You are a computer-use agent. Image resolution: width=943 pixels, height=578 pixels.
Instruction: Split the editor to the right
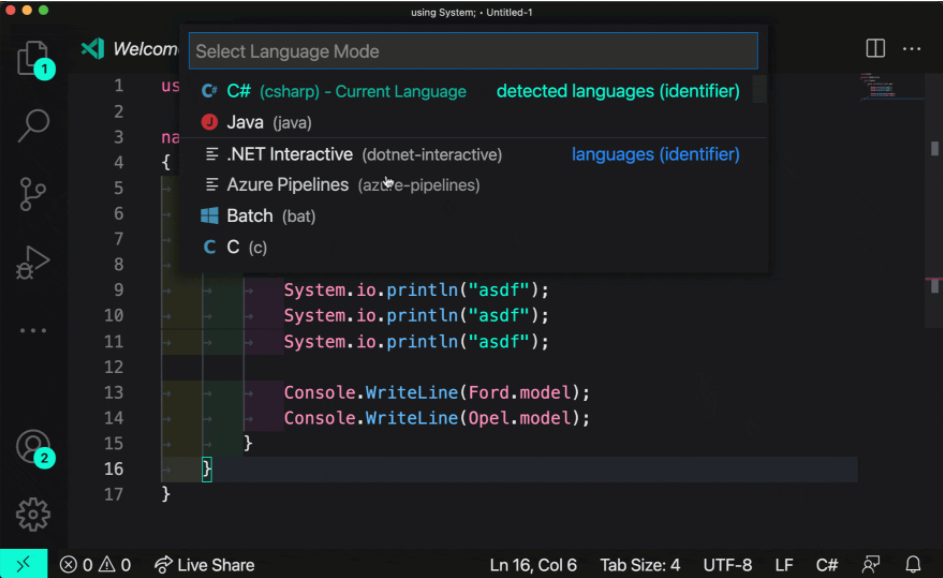[x=875, y=48]
